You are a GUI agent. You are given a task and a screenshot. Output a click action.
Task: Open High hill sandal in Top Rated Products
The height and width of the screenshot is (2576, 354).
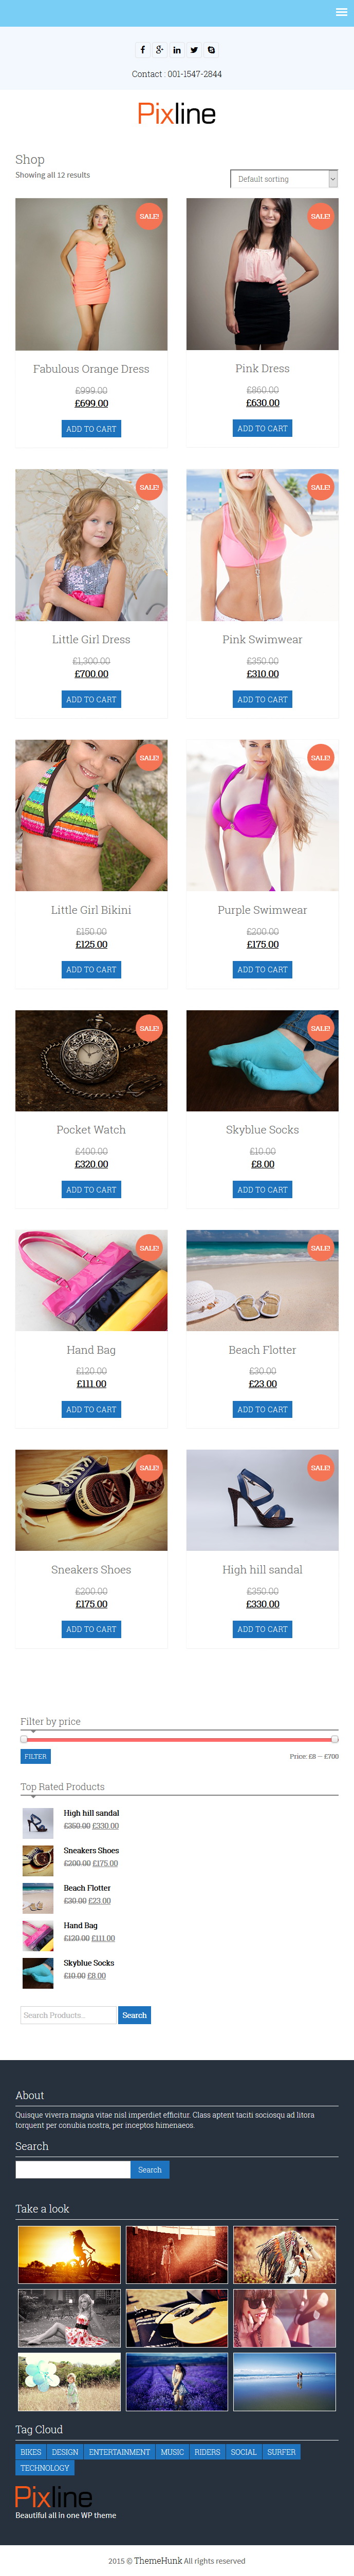(x=91, y=1813)
